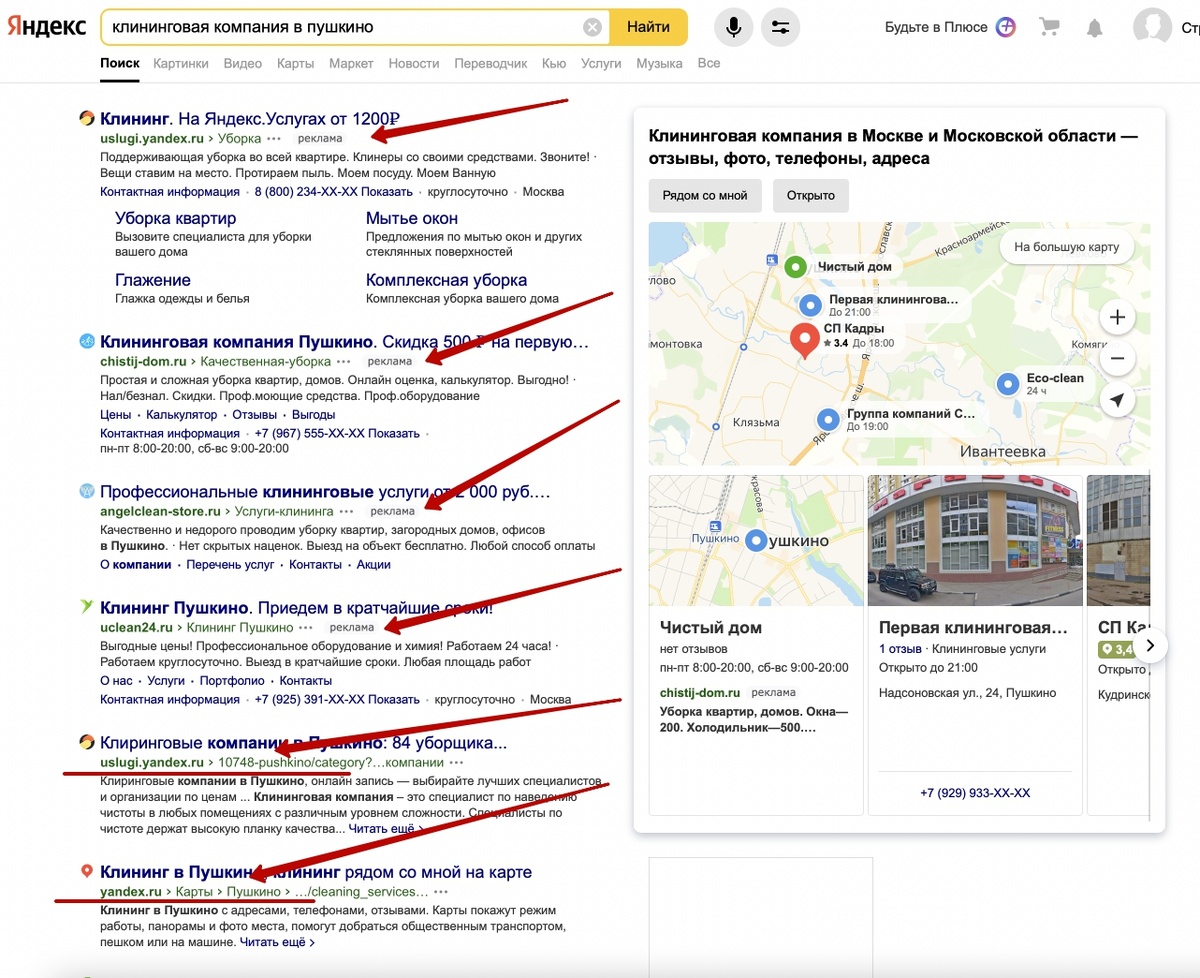
Task: Open the user profile avatar
Action: click(x=1152, y=28)
